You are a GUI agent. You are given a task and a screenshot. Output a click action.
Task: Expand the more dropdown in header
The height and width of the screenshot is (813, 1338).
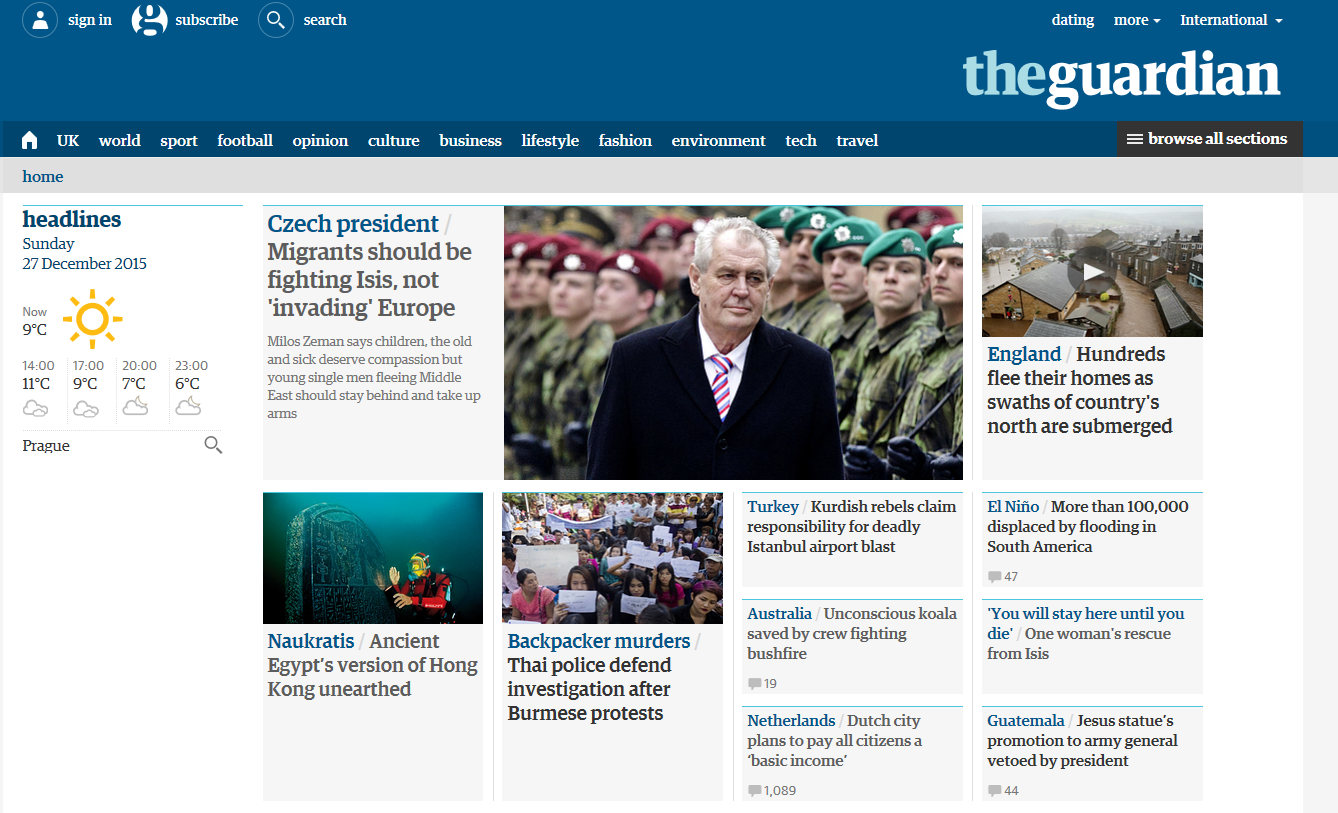1137,20
